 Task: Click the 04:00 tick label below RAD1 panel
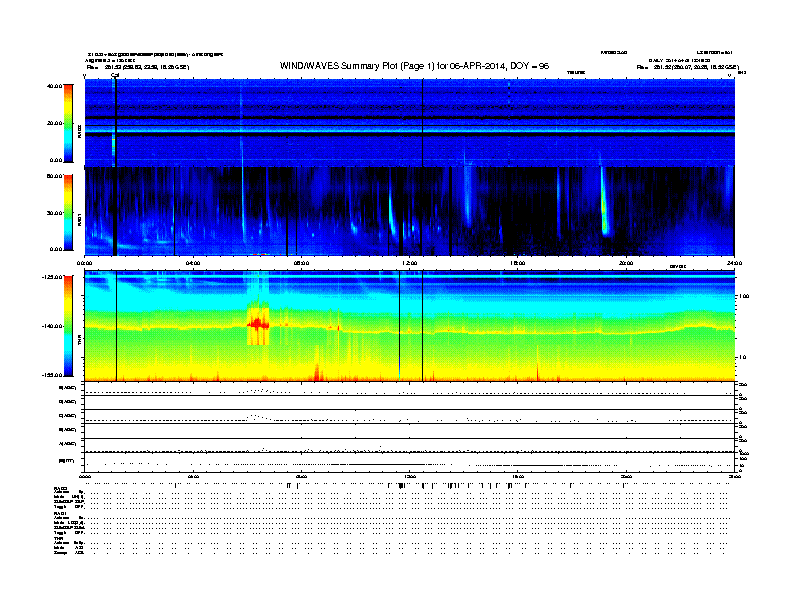point(193,263)
